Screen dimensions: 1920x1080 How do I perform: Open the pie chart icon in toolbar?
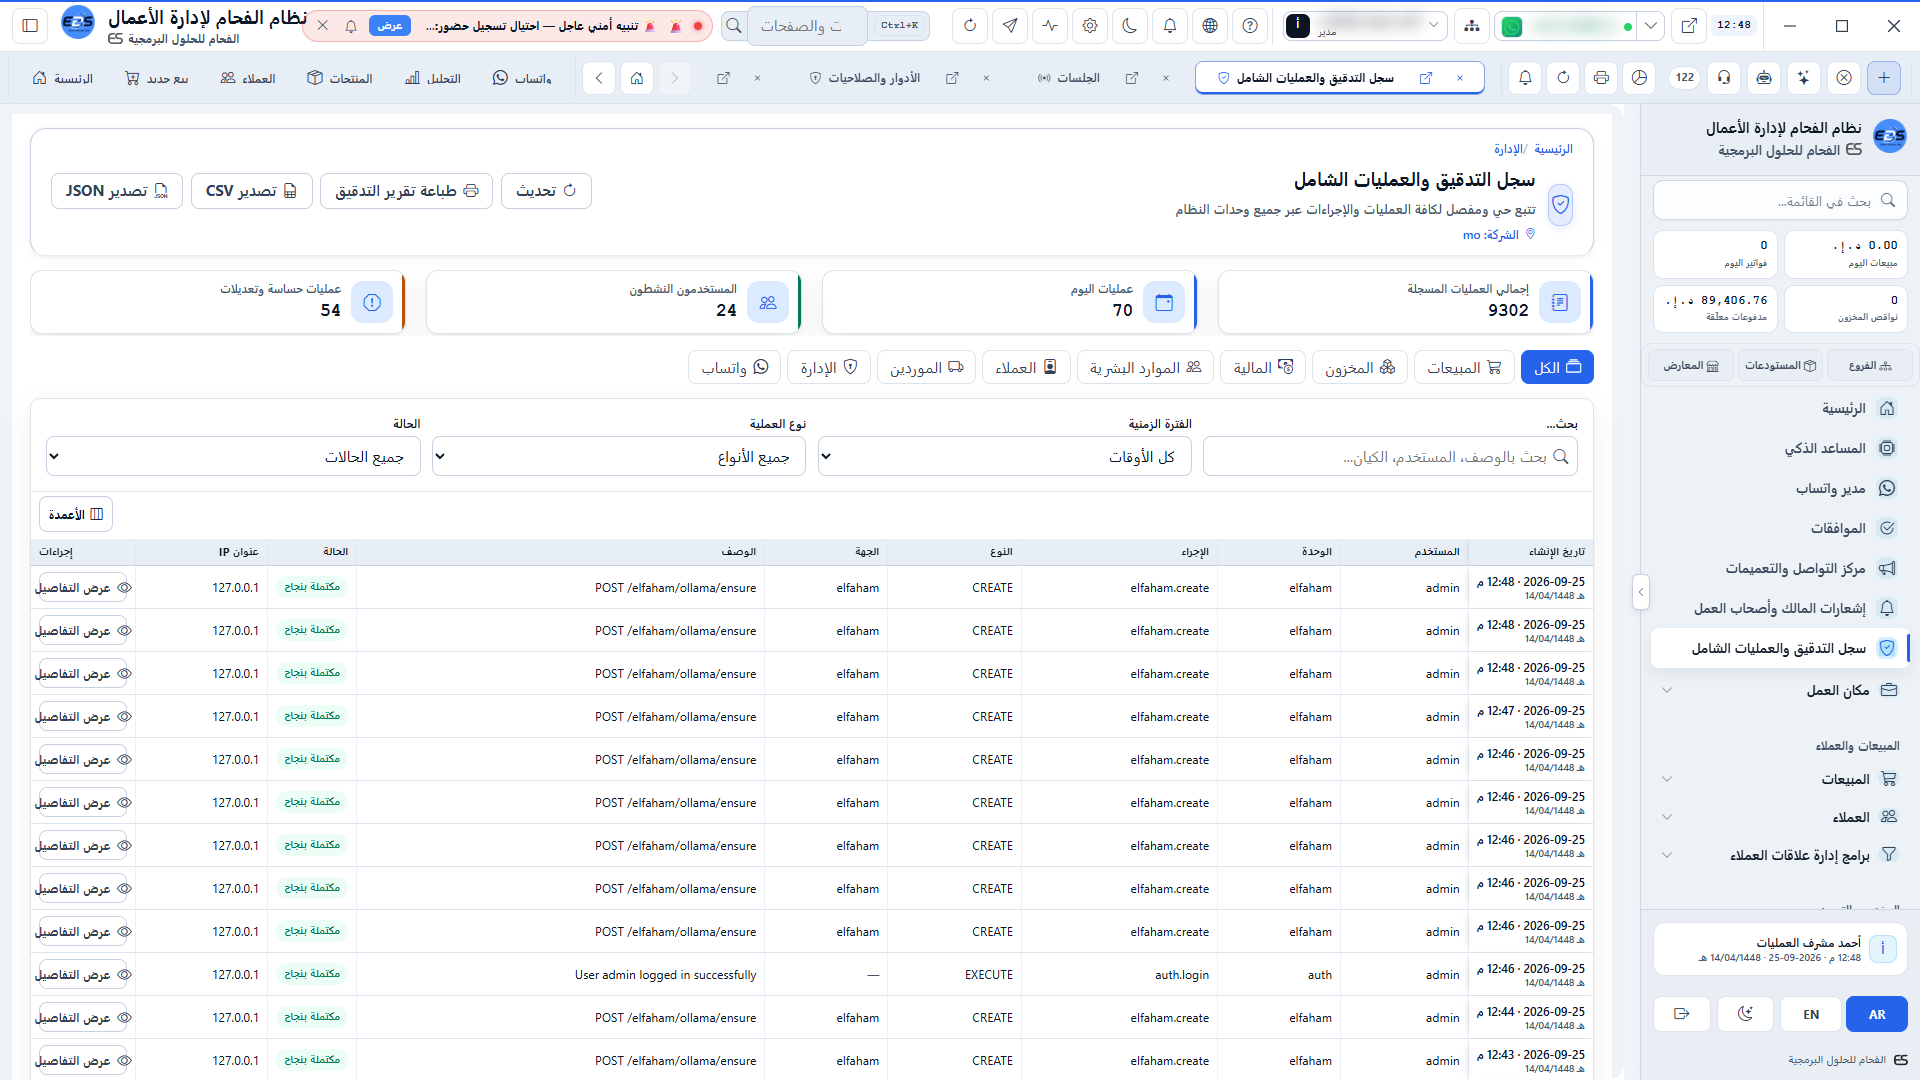[x=1639, y=78]
